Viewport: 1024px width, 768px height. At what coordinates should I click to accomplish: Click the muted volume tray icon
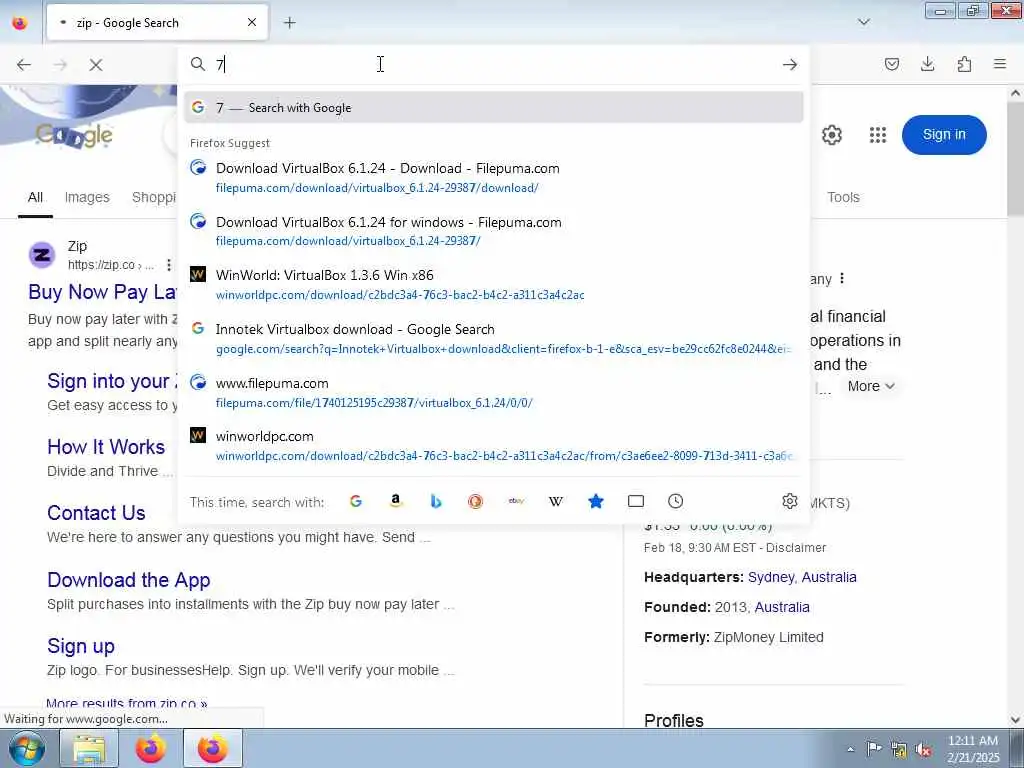click(x=923, y=750)
